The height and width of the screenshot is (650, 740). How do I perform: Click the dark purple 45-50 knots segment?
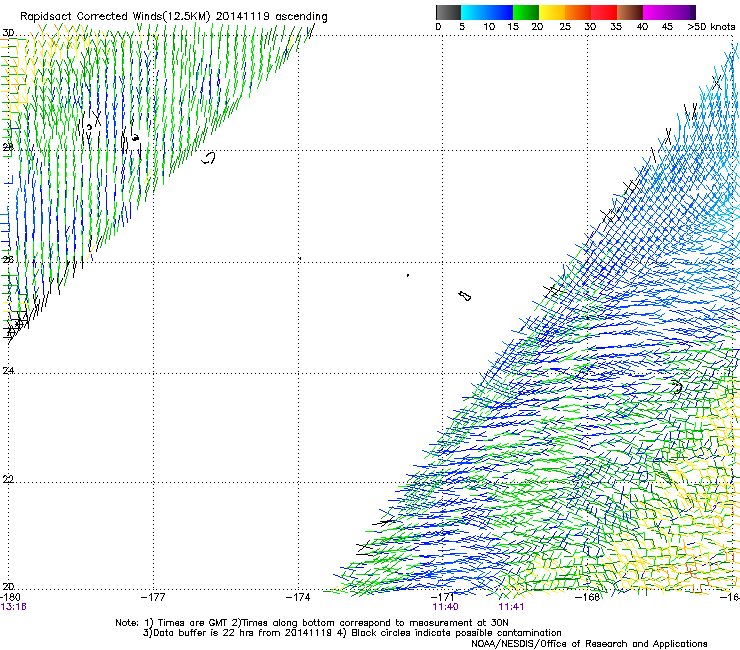click(x=682, y=12)
